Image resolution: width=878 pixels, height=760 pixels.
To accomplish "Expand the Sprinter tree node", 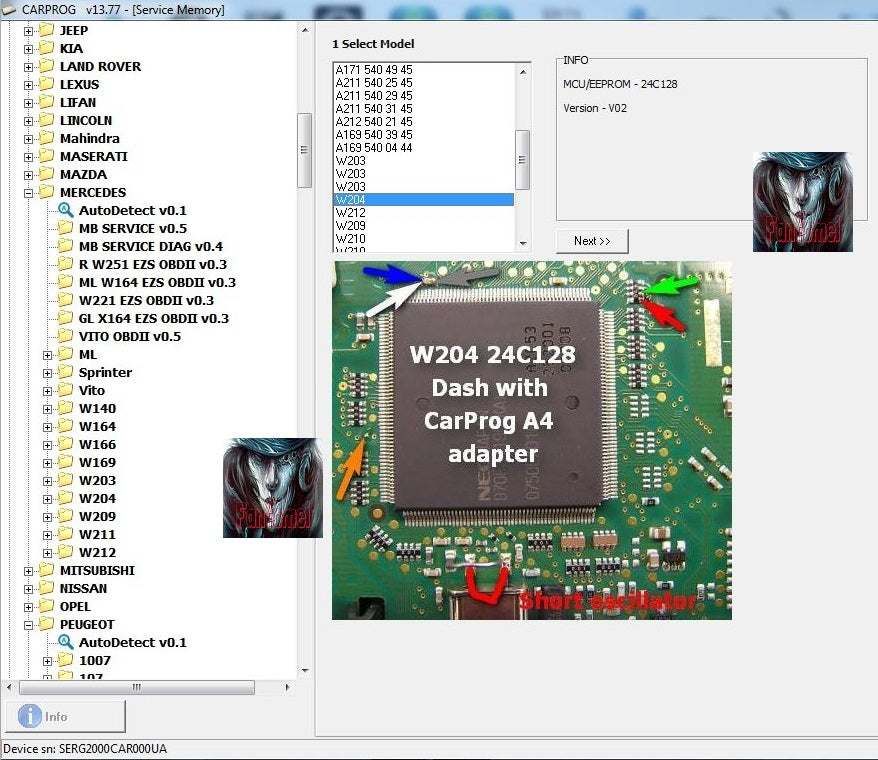I will click(x=48, y=372).
